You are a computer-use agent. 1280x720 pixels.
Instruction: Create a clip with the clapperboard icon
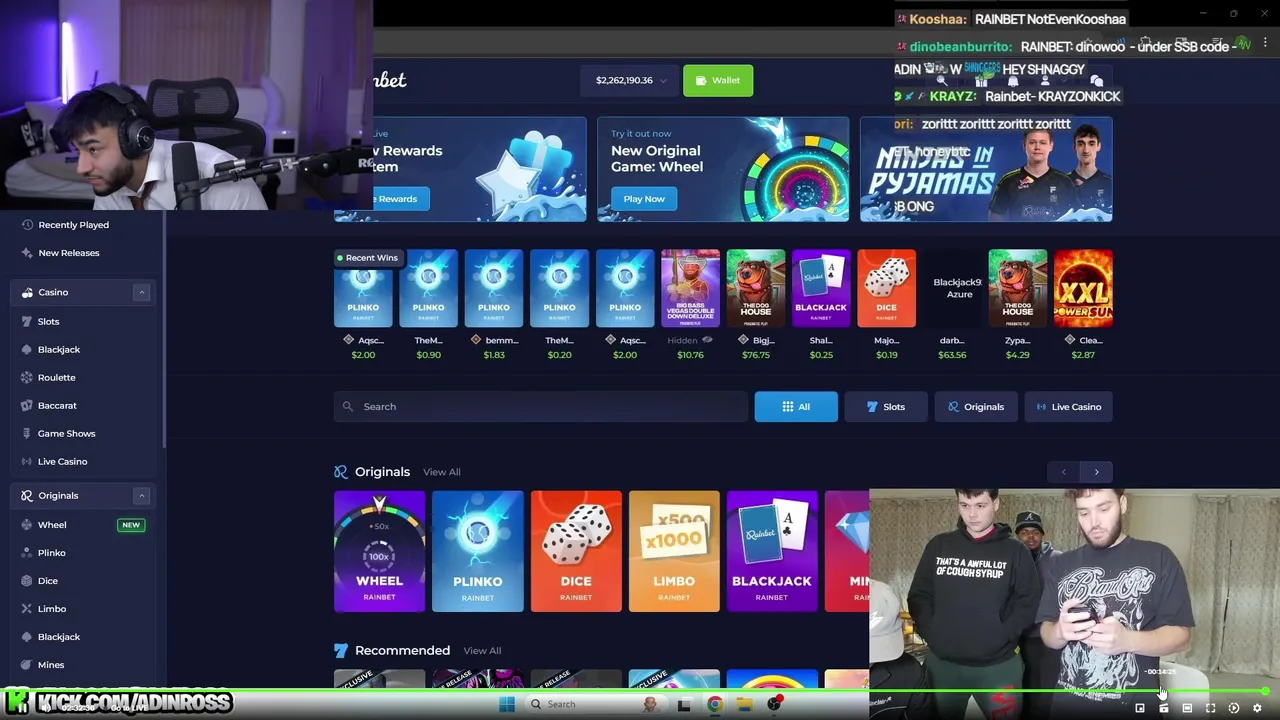(1163, 708)
